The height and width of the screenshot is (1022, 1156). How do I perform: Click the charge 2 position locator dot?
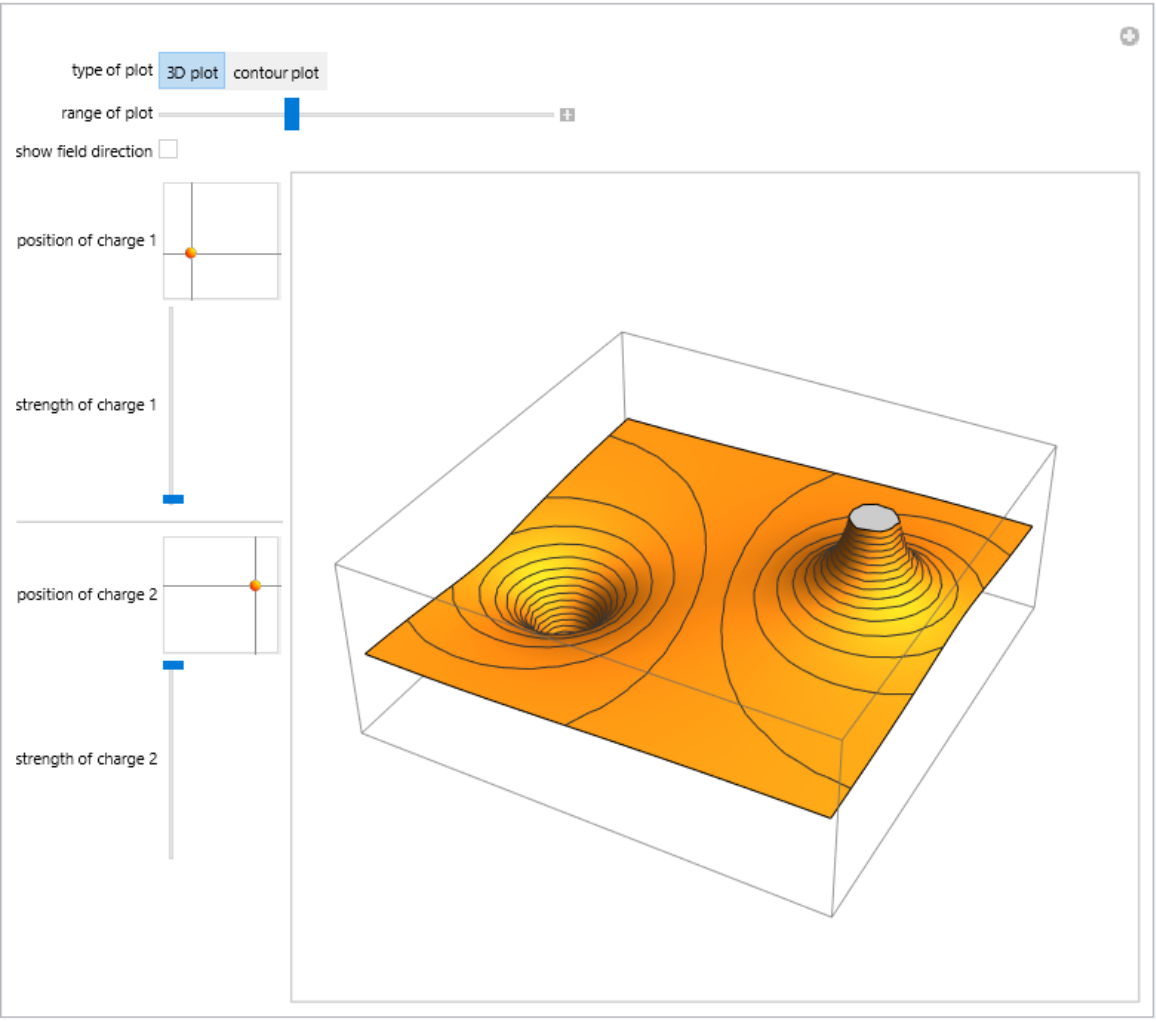[255, 585]
